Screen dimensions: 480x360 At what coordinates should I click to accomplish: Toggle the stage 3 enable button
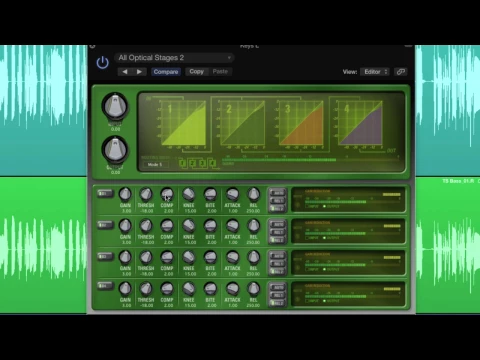pyautogui.click(x=105, y=257)
